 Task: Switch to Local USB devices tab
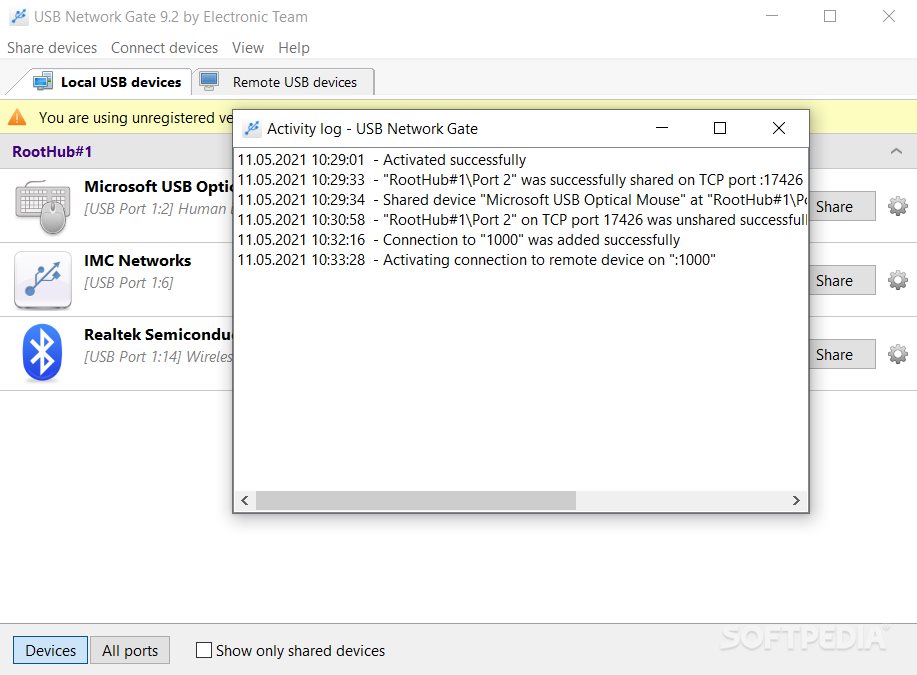[x=108, y=82]
